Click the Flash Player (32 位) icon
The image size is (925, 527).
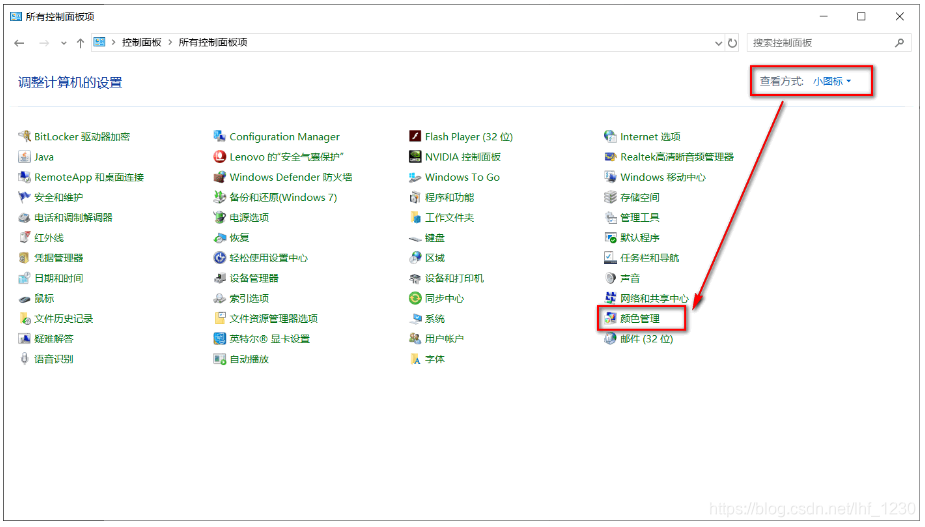(415, 136)
